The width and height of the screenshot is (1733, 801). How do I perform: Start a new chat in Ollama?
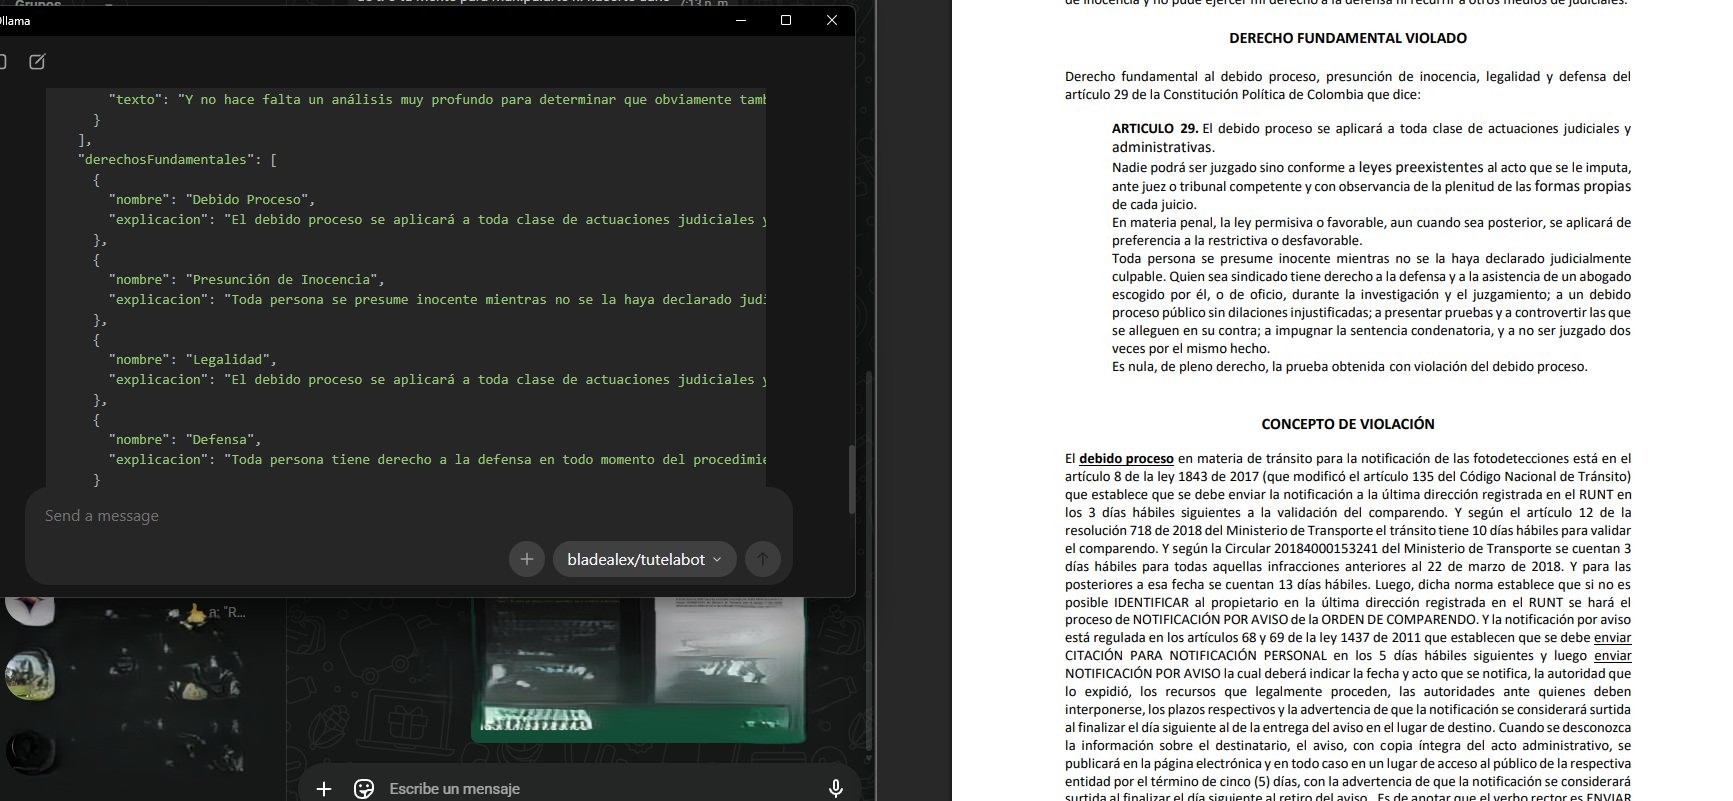pos(37,62)
